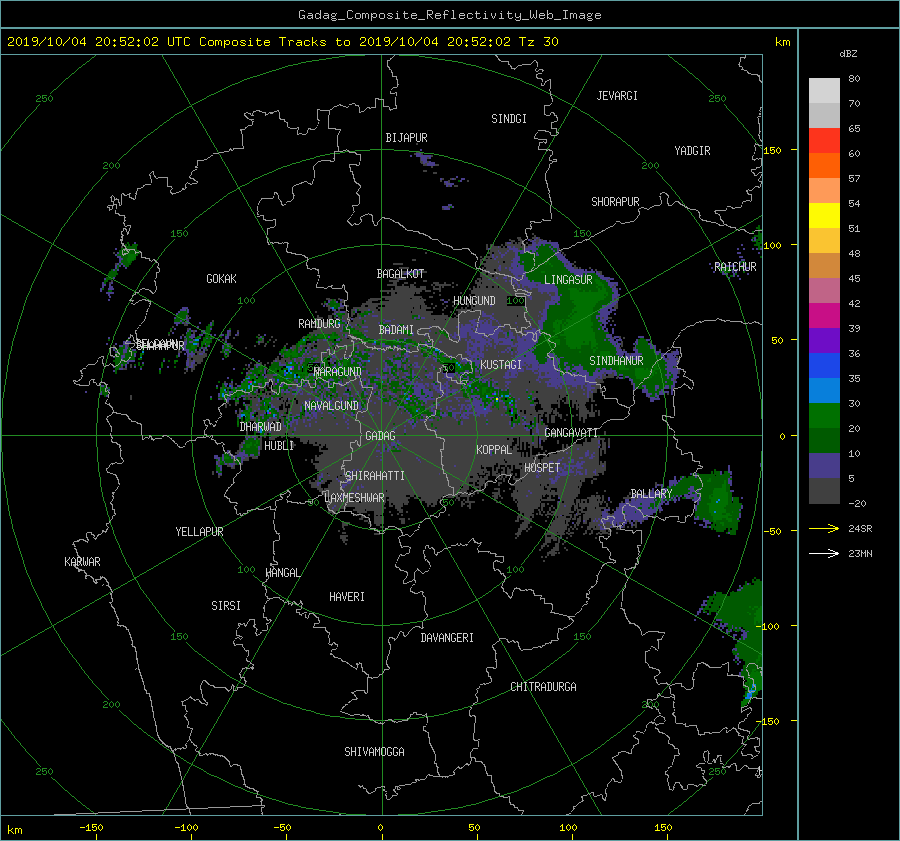Click the magenta 42 dBZ legend swatch
Image resolution: width=900 pixels, height=841 pixels.
click(x=824, y=315)
